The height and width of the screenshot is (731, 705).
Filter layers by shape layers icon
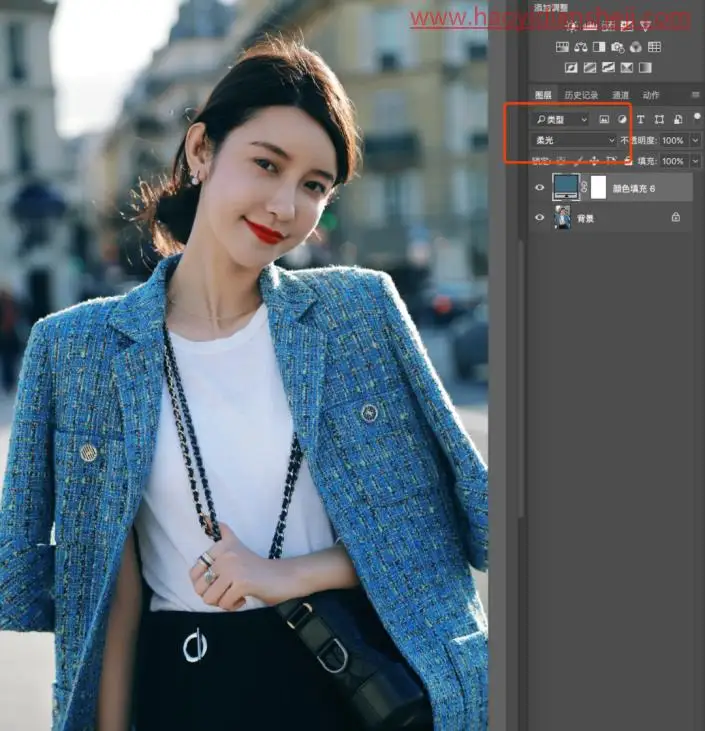point(659,119)
